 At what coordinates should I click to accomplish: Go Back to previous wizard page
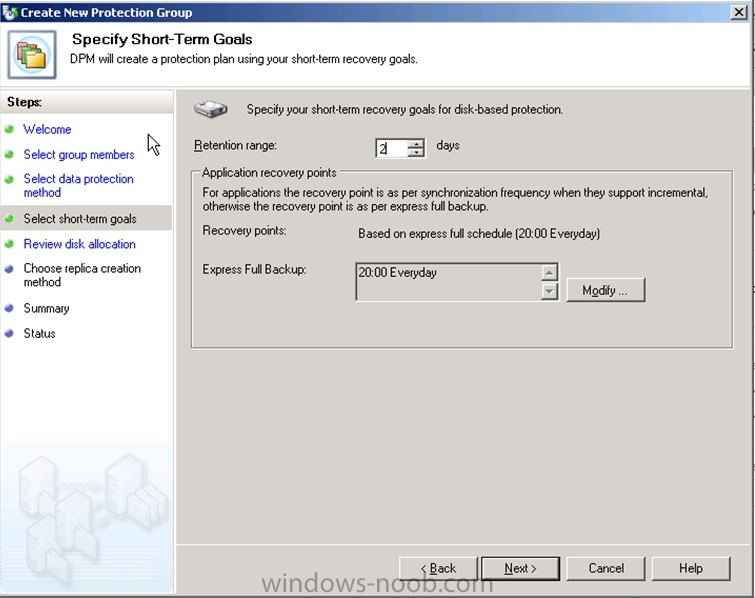pos(438,569)
